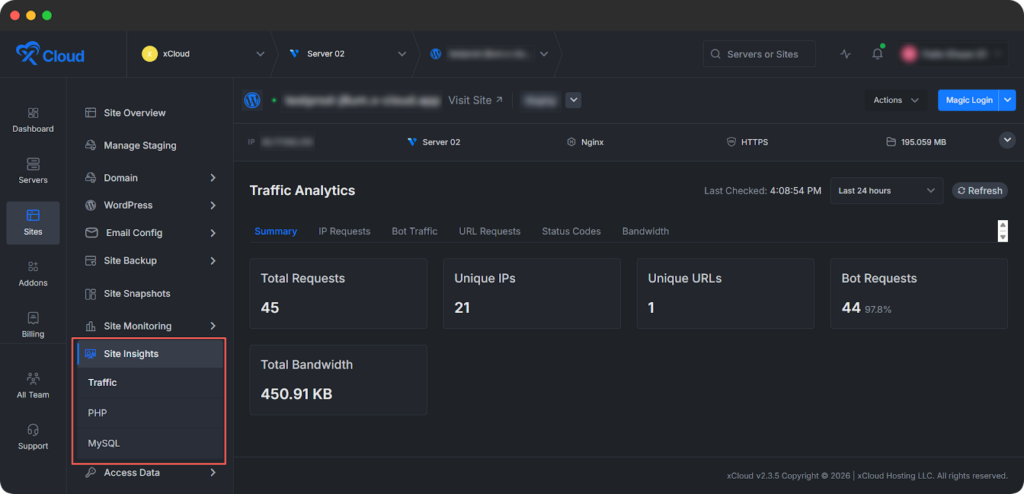Screen dimensions: 1024x494
Task: Open the notifications bell icon
Action: click(x=877, y=54)
